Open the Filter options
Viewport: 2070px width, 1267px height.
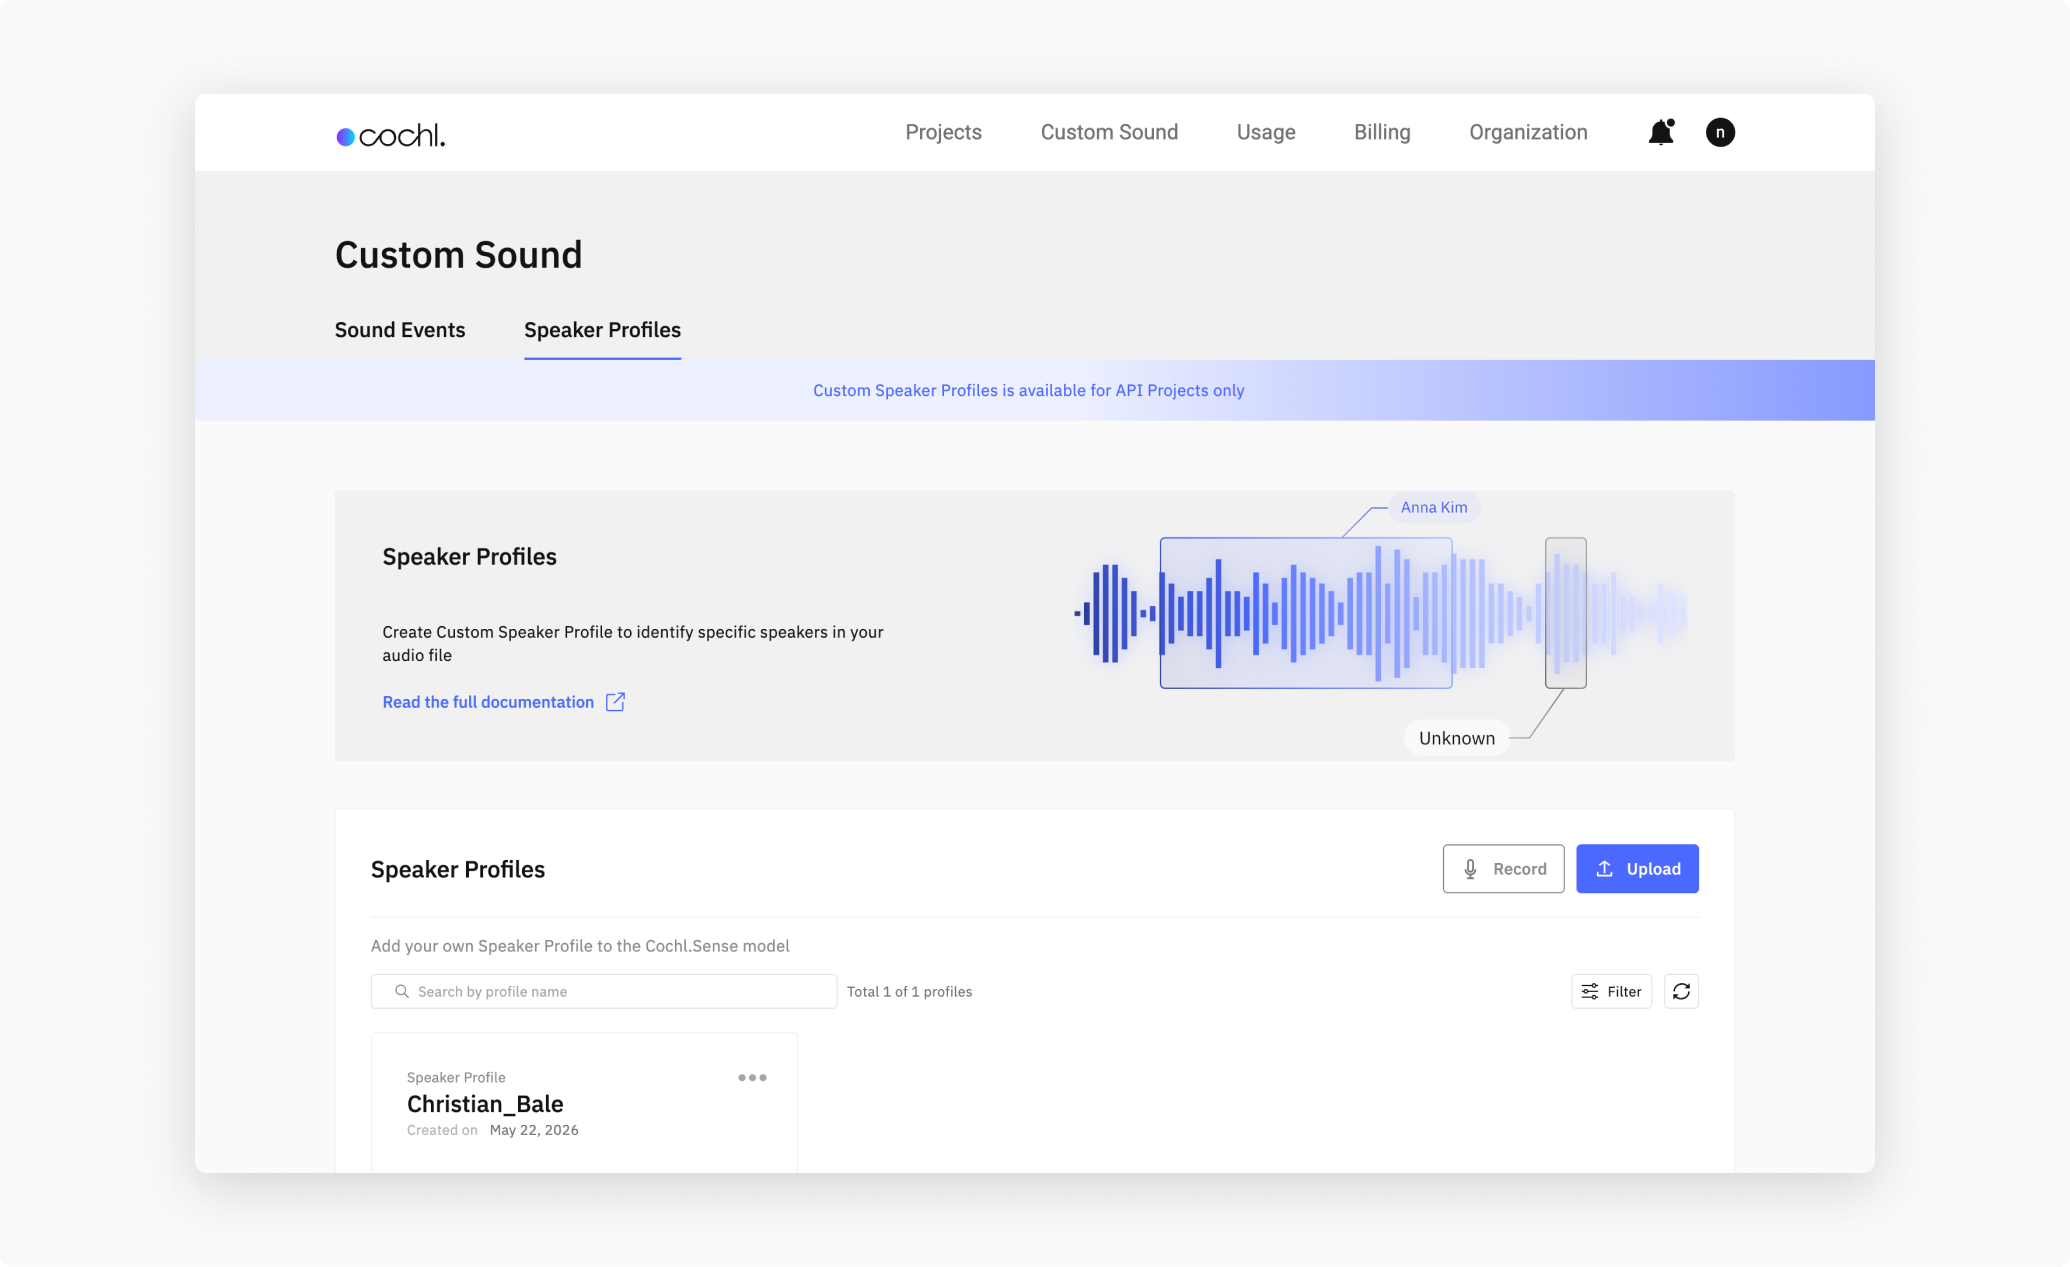pos(1611,991)
